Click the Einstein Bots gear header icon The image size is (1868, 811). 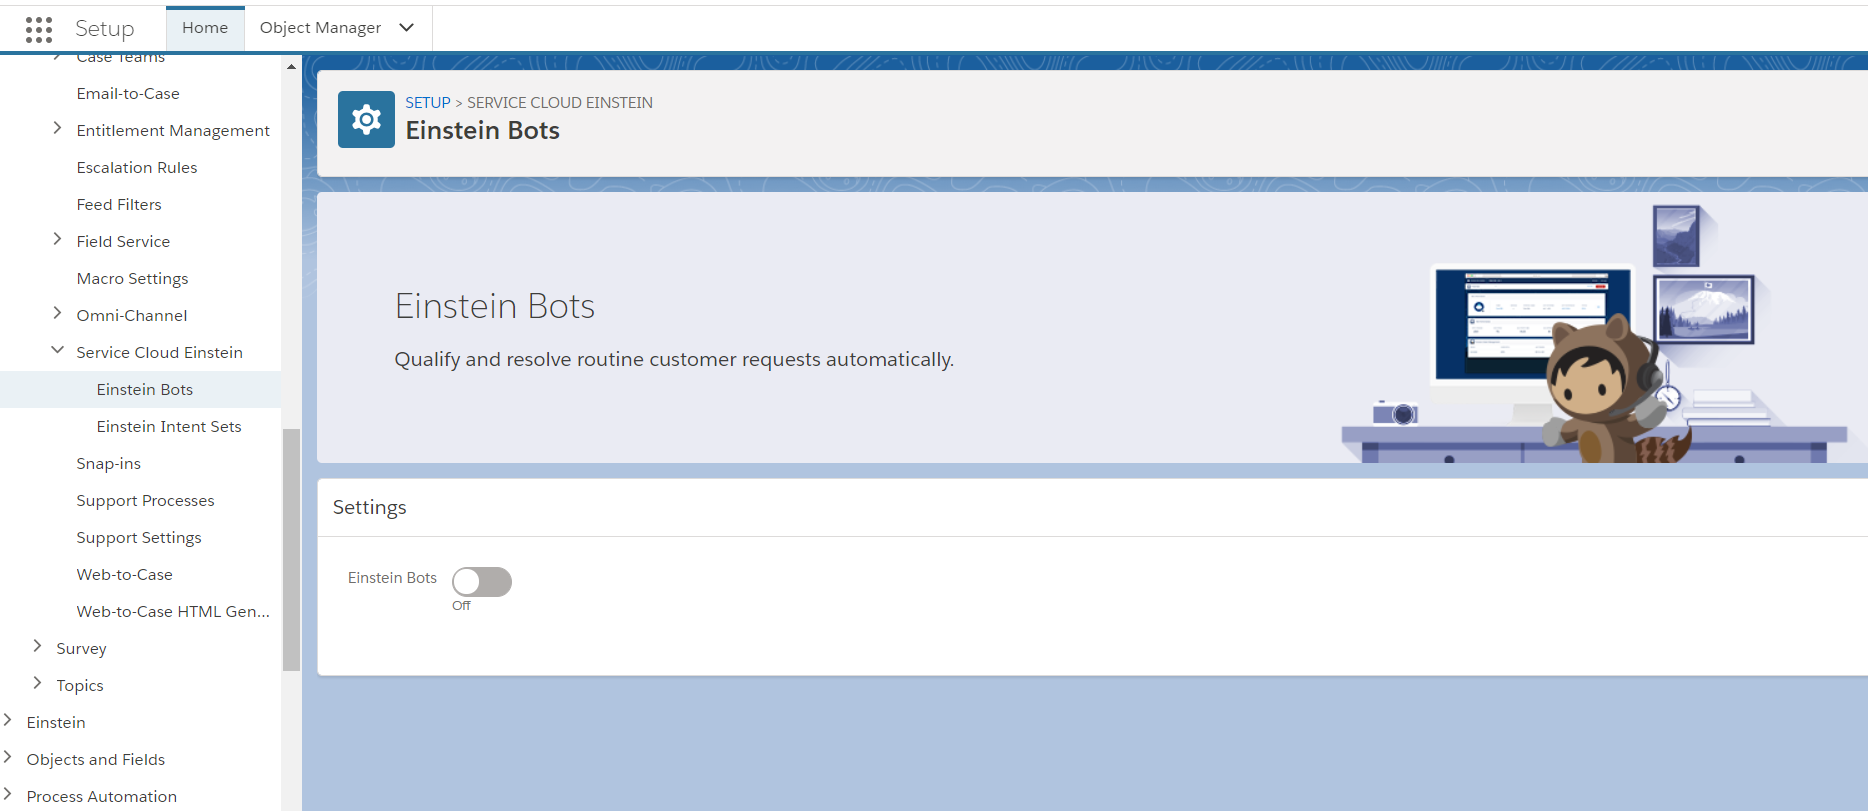click(x=366, y=120)
